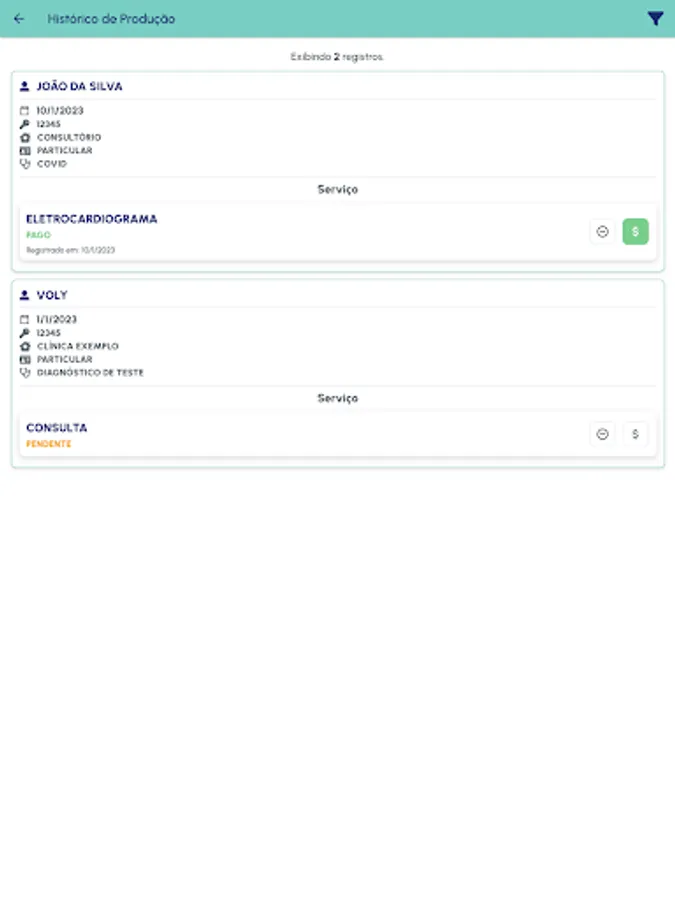Select the CONSULTA service card

pyautogui.click(x=300, y=434)
